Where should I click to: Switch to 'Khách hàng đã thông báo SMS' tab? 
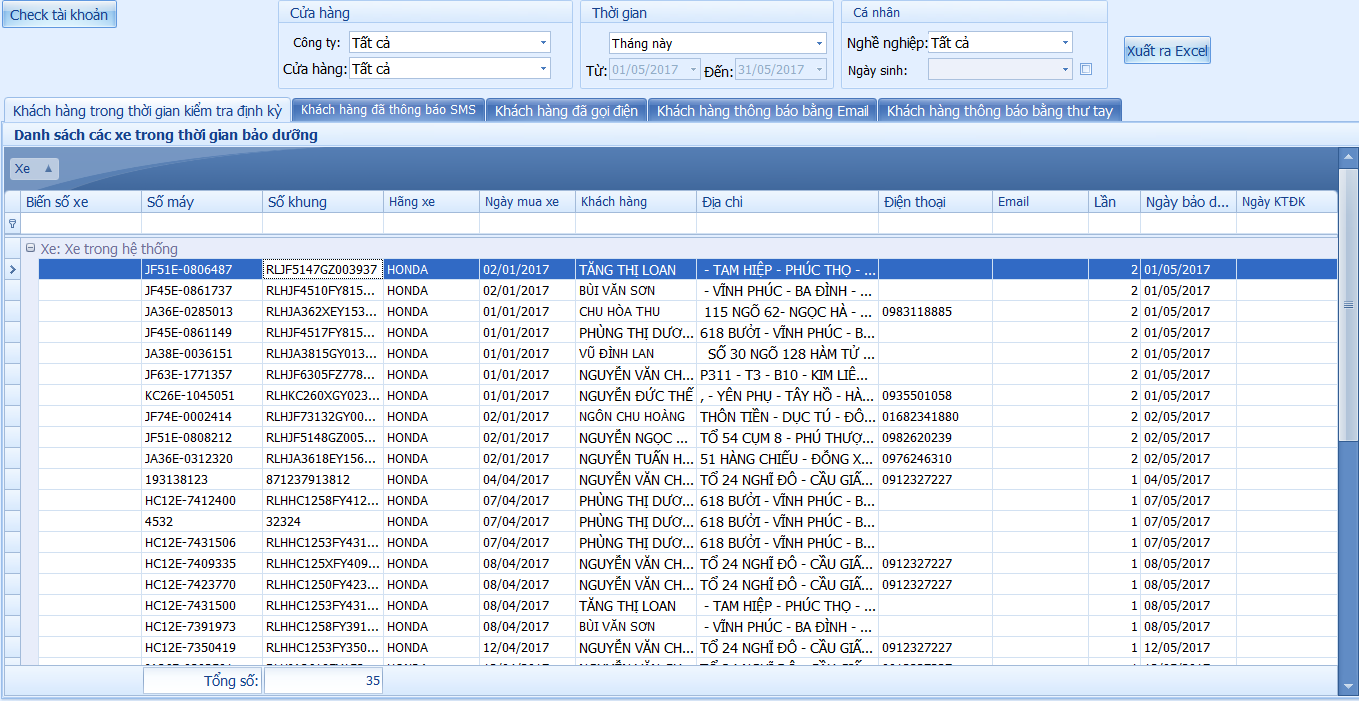(388, 110)
